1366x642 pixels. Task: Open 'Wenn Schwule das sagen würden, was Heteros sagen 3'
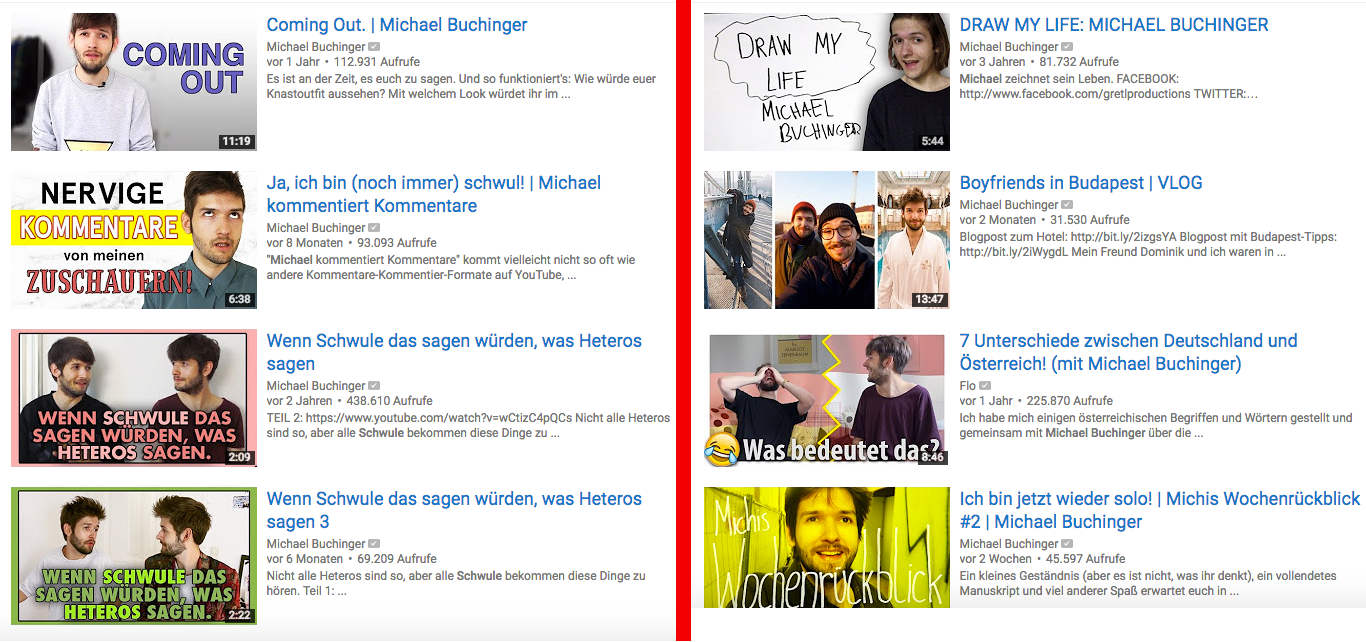coord(454,510)
